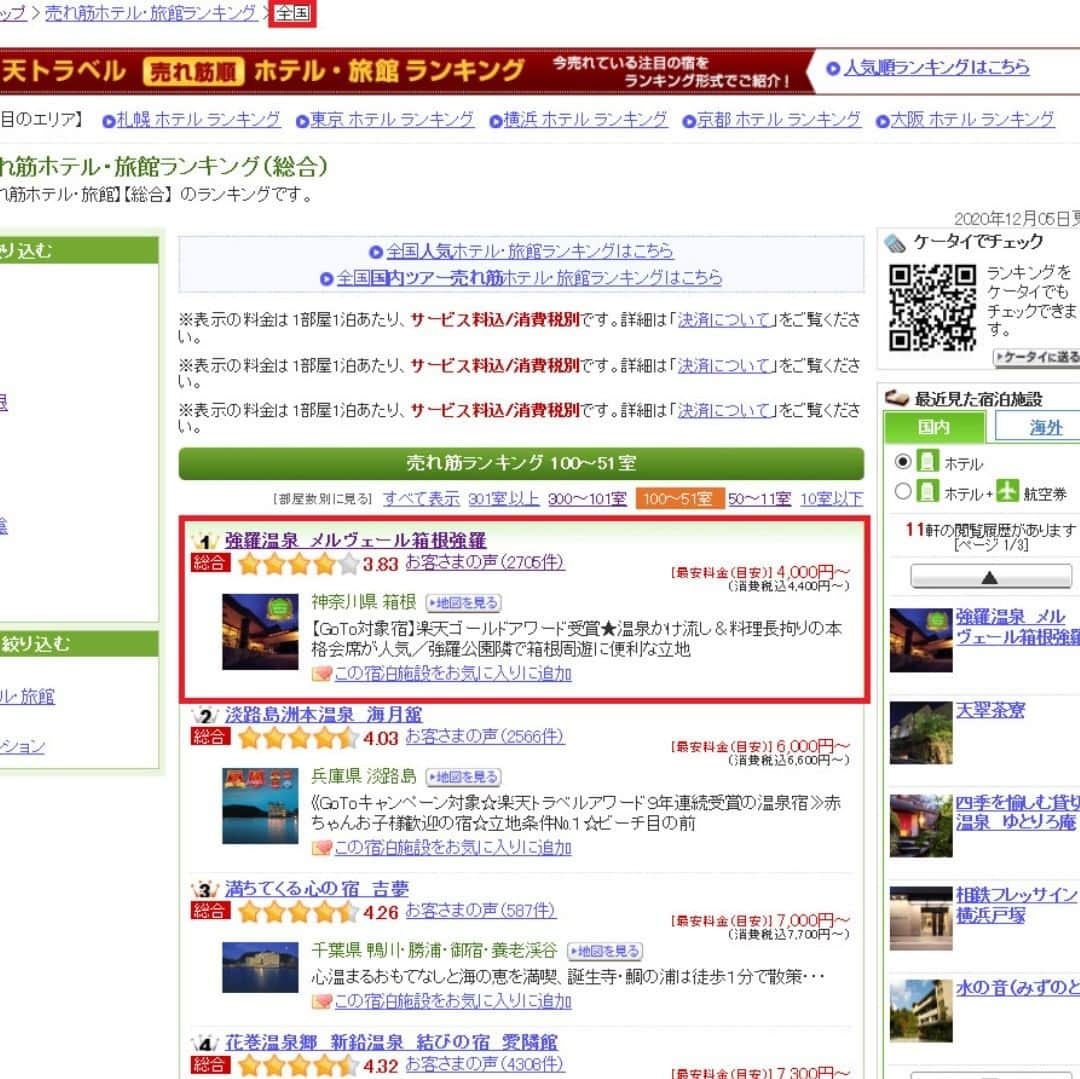This screenshot has height=1079, width=1080.
Task: Click favorite heart icon for メルヴェール箱根強羅
Action: [x=322, y=673]
